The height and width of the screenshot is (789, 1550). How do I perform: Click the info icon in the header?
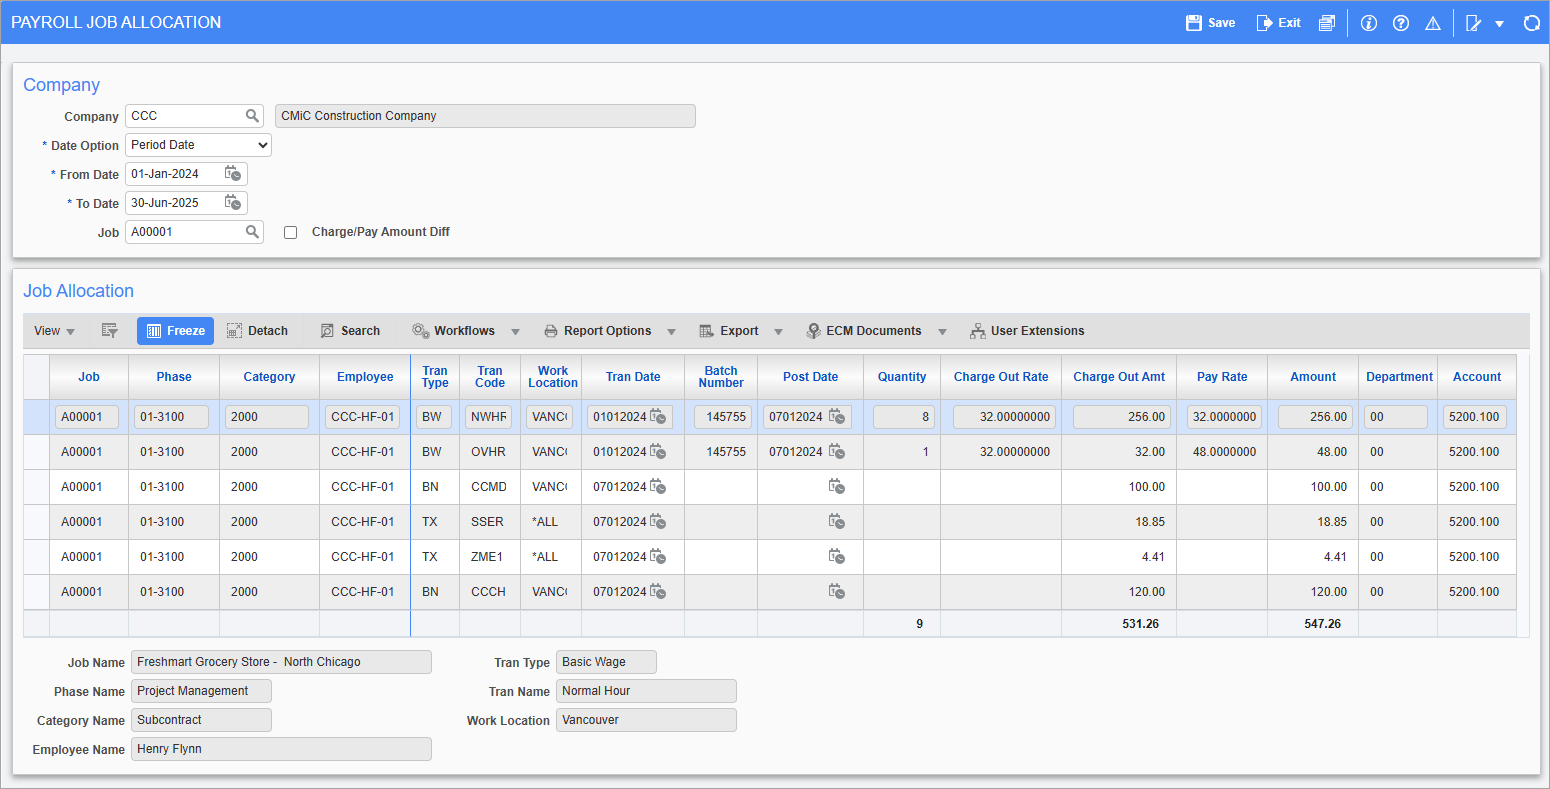[1368, 22]
